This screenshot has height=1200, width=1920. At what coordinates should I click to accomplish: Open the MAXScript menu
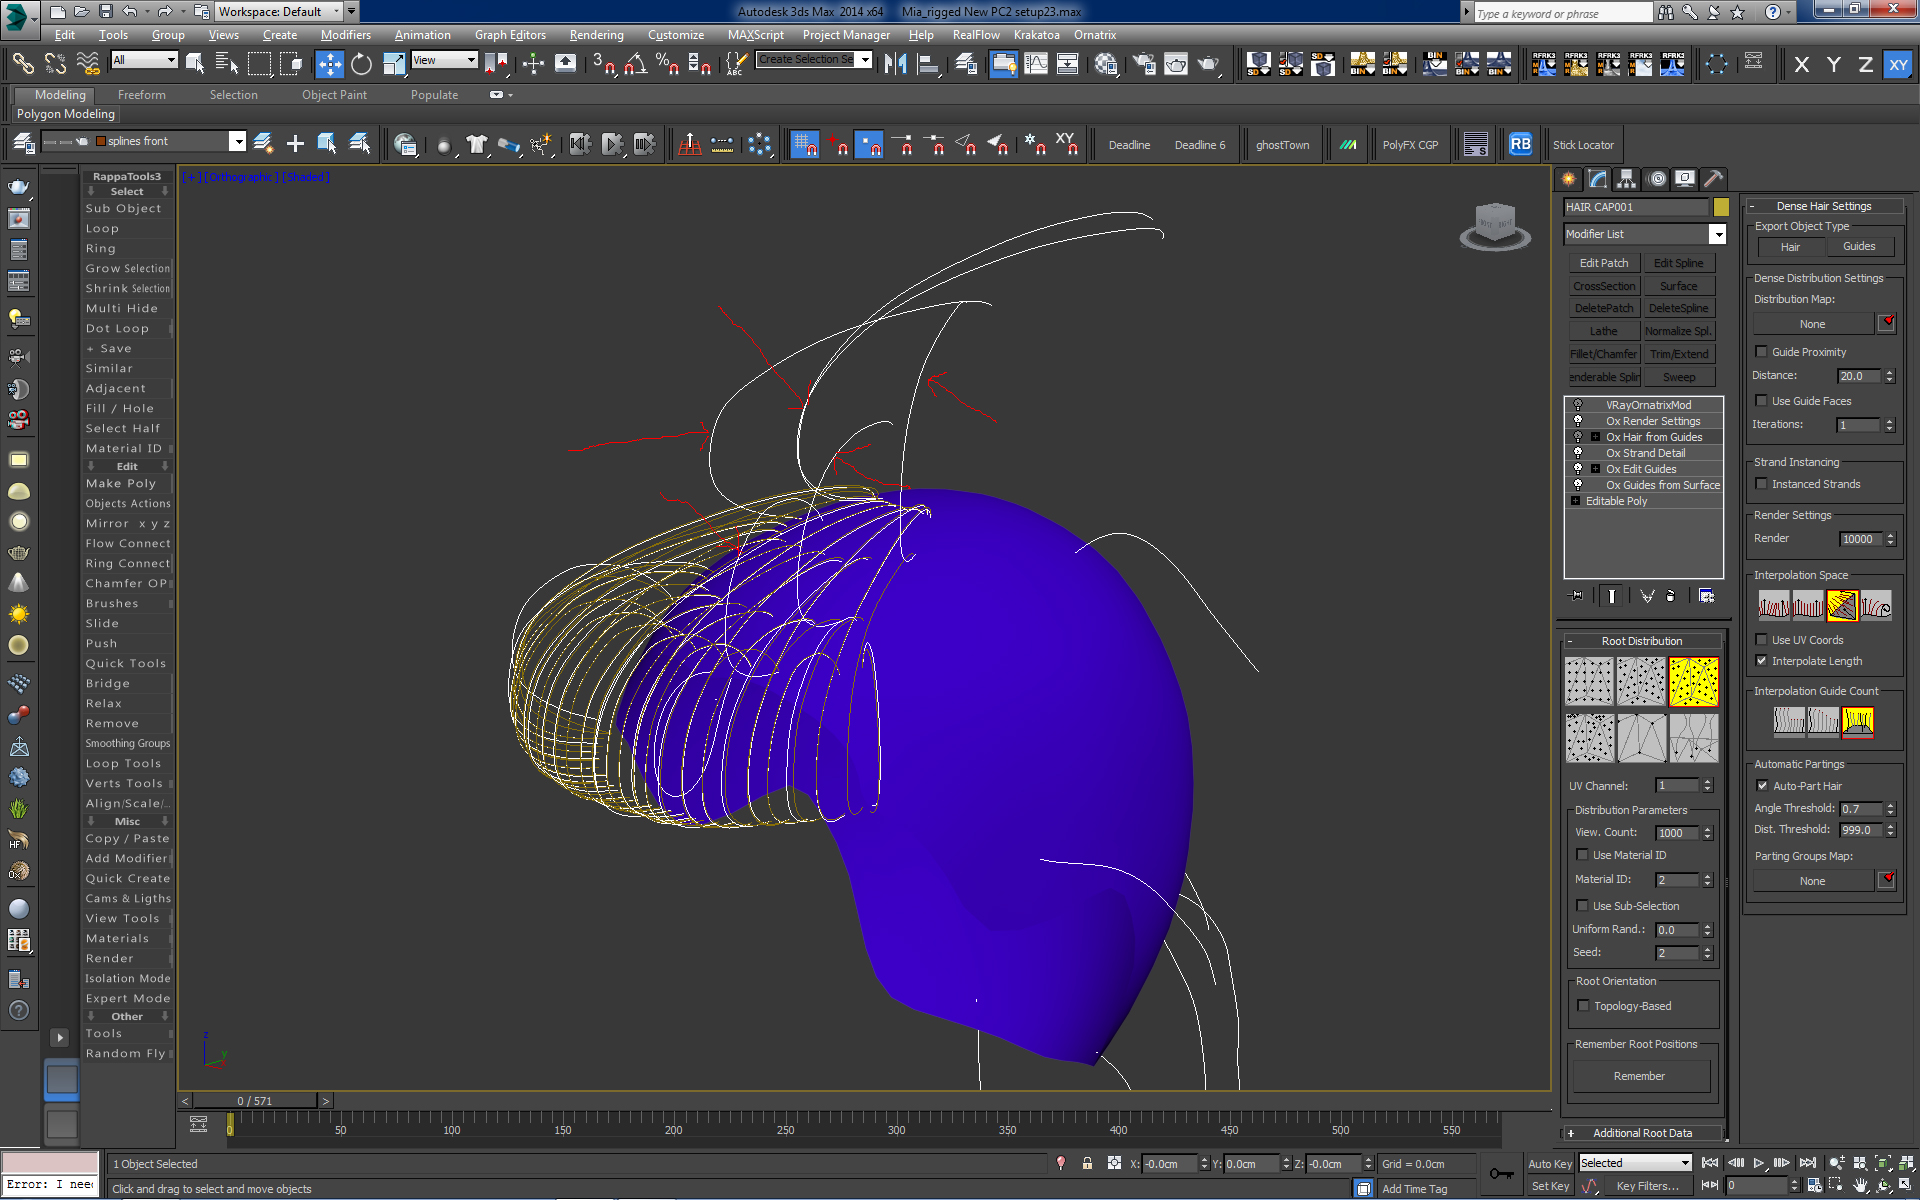(x=755, y=35)
